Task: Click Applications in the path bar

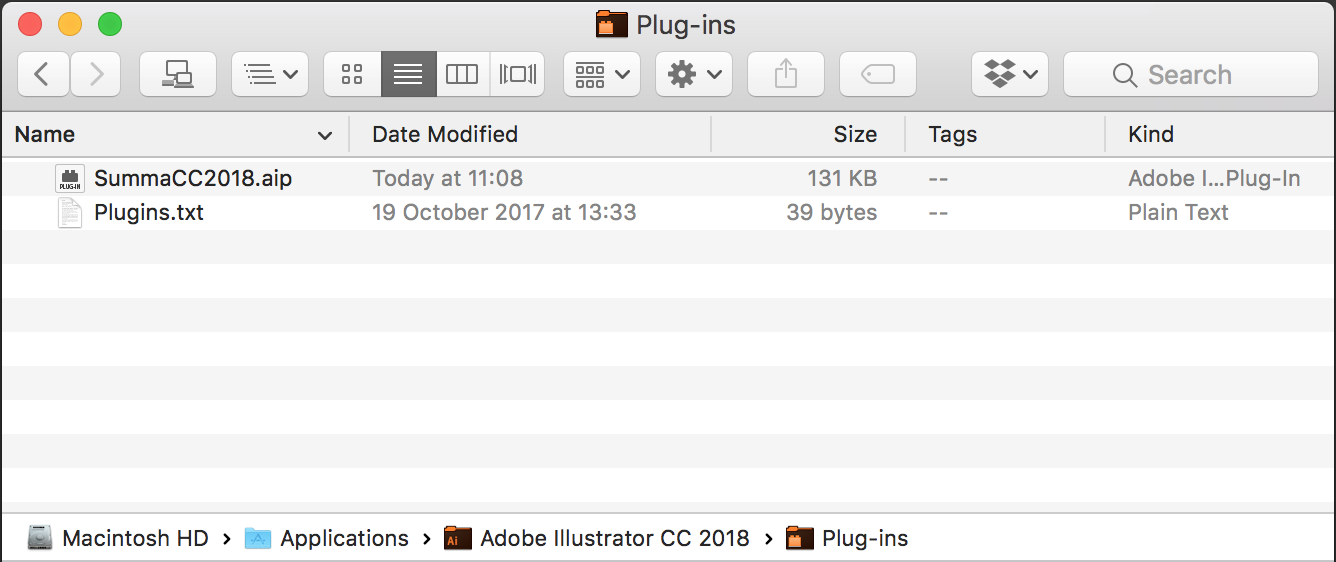Action: tap(327, 538)
